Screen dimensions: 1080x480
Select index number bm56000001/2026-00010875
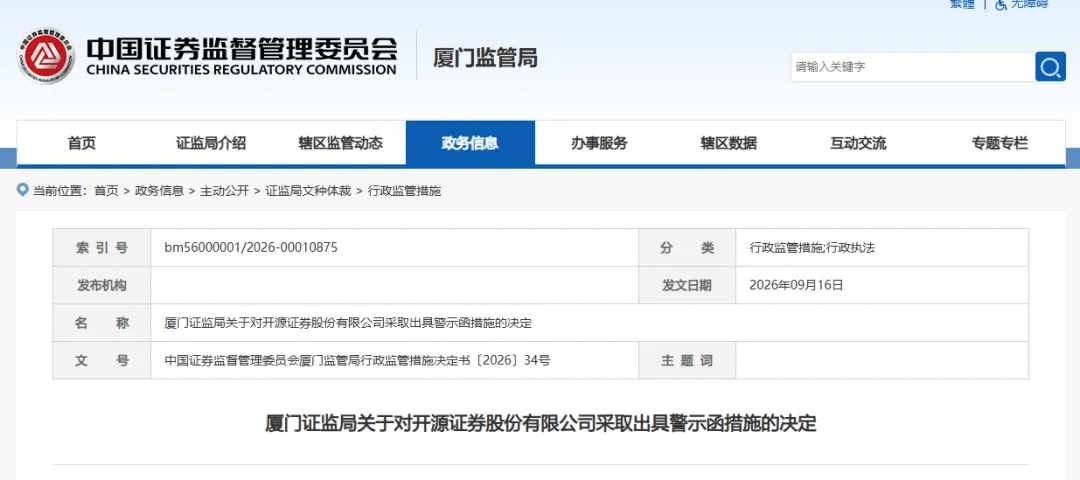251,247
